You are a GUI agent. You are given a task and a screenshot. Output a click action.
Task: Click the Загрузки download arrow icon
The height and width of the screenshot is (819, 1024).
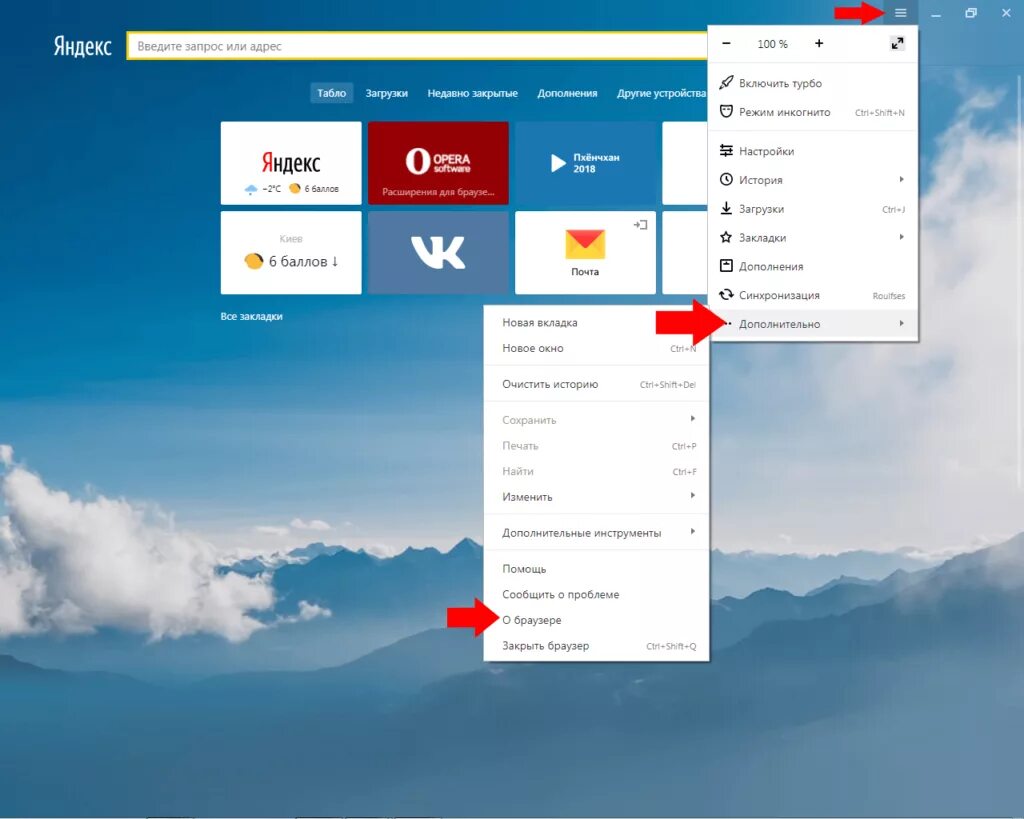point(726,208)
